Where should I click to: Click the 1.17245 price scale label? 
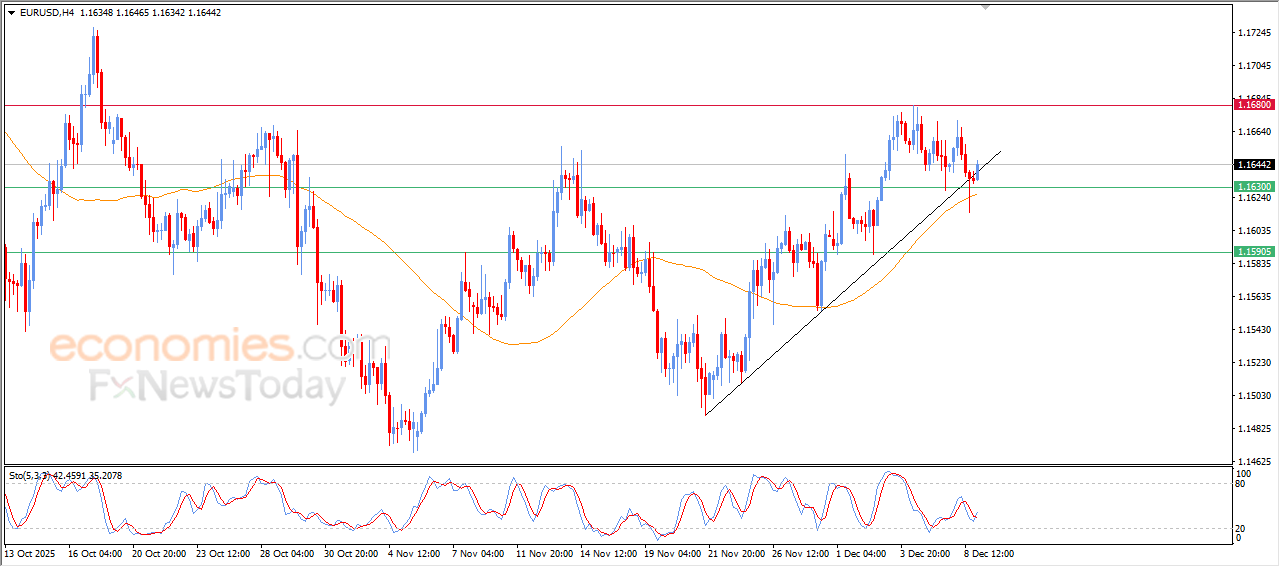pyautogui.click(x=1253, y=33)
